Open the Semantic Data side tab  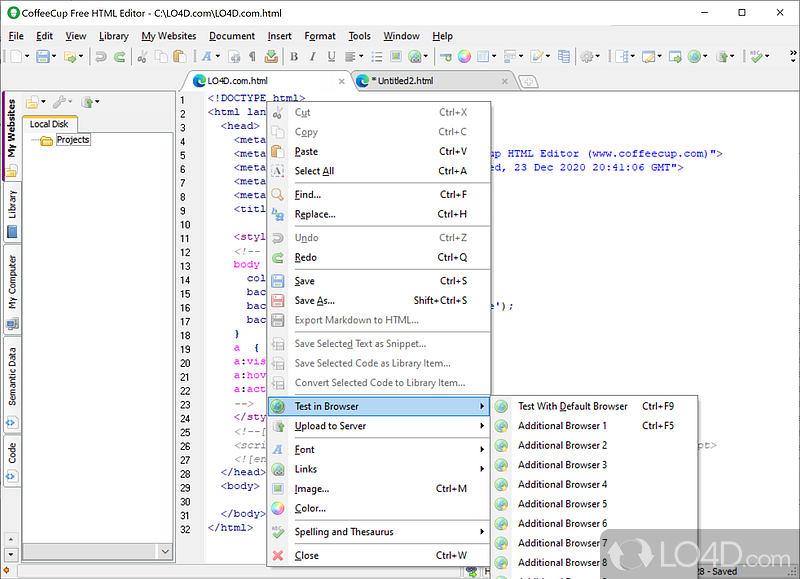tap(12, 385)
